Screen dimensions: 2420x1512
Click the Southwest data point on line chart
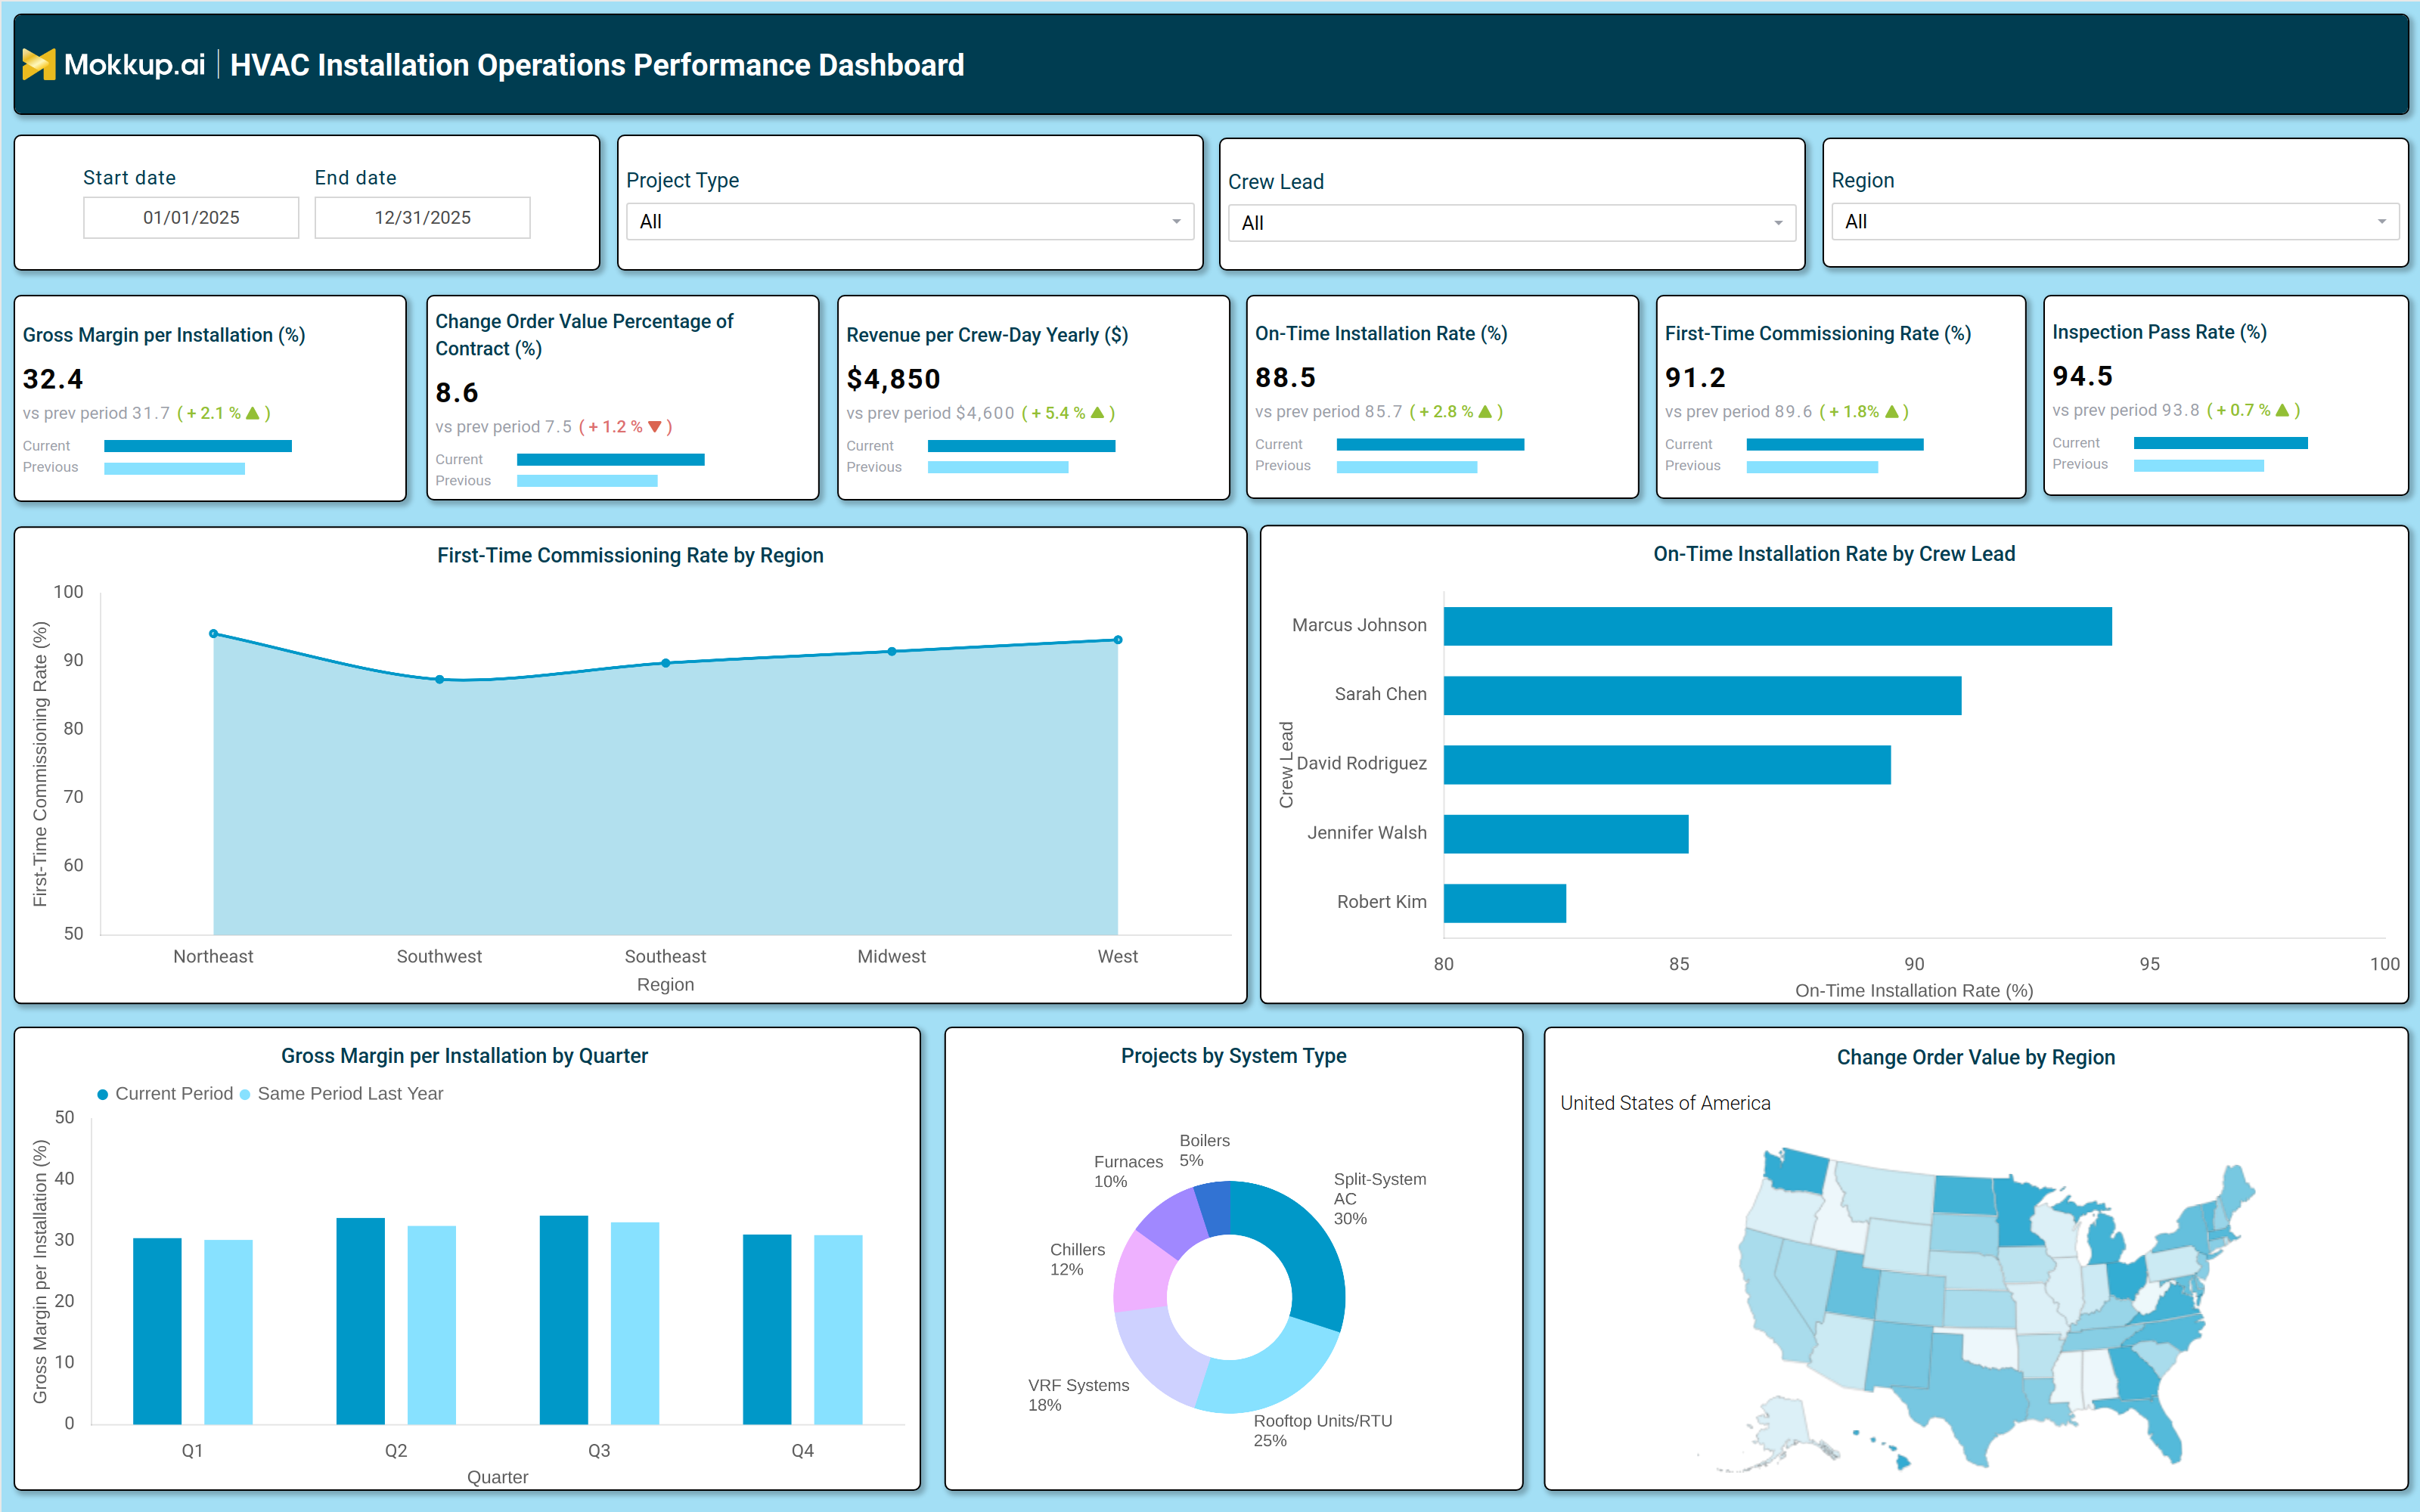[x=439, y=680]
